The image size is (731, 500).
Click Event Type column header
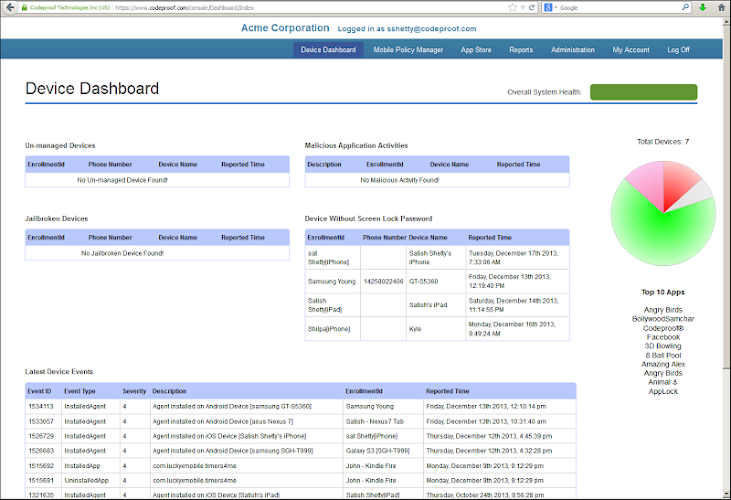(79, 391)
